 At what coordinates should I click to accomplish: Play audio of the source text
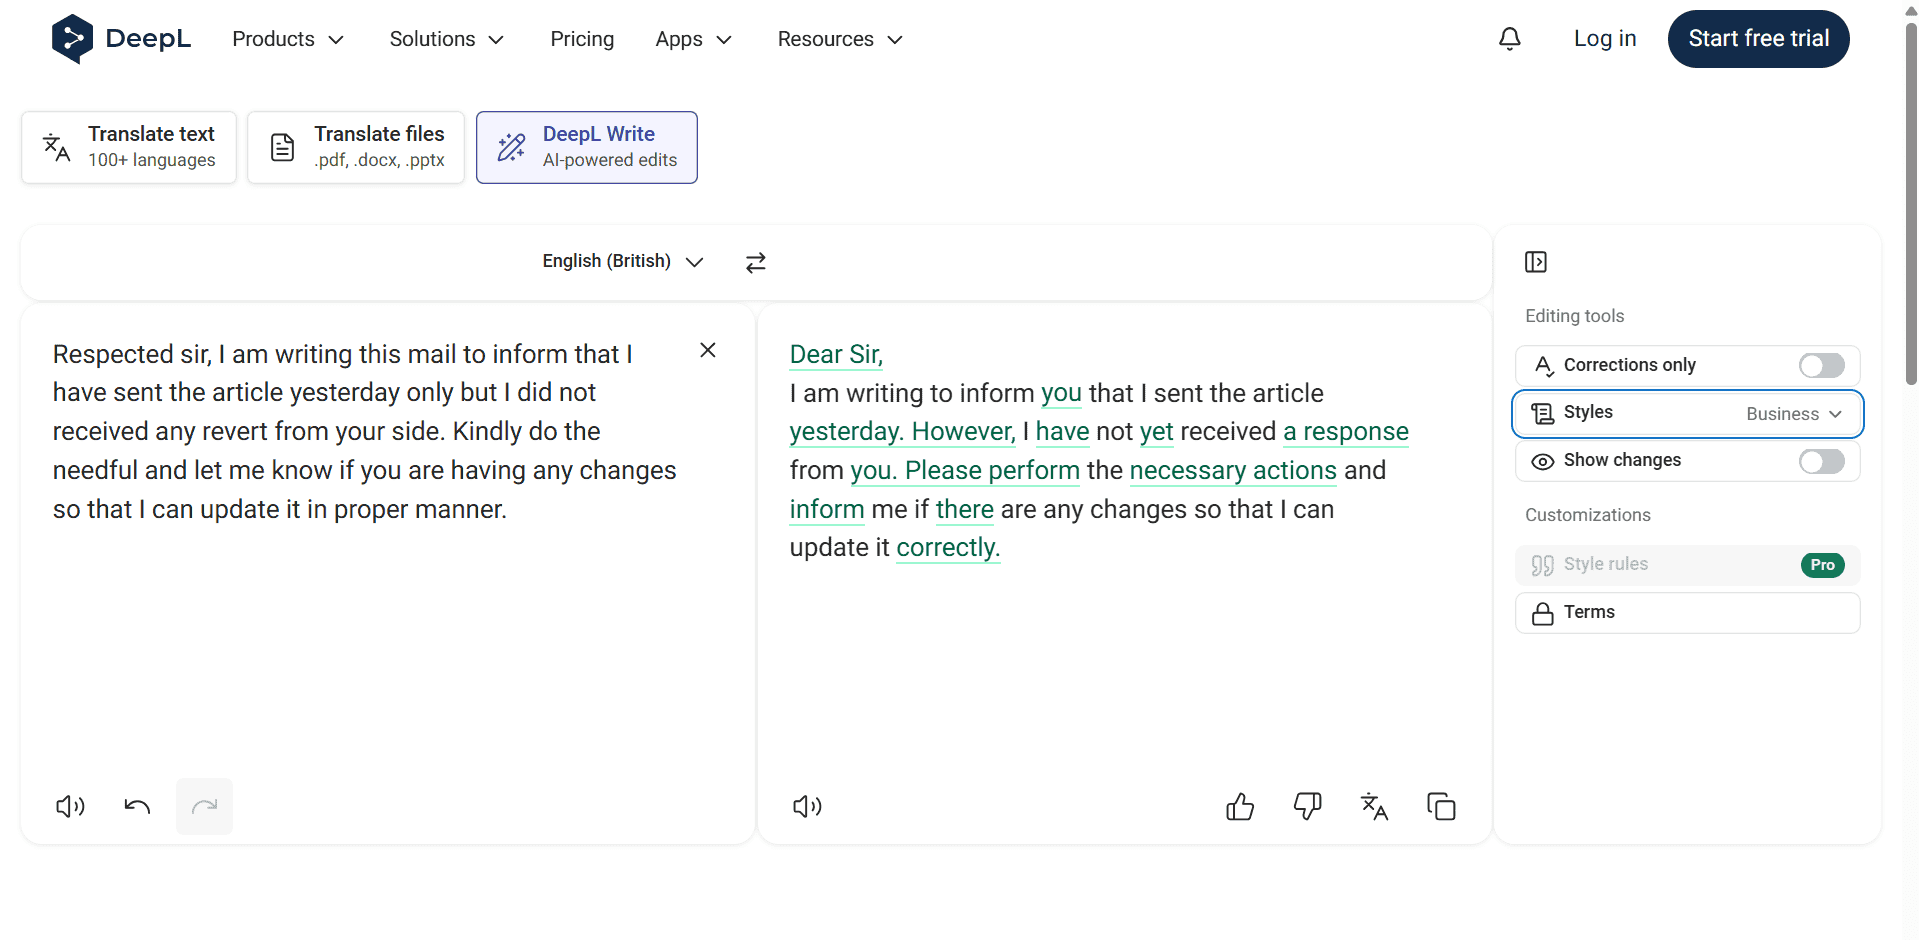point(69,806)
